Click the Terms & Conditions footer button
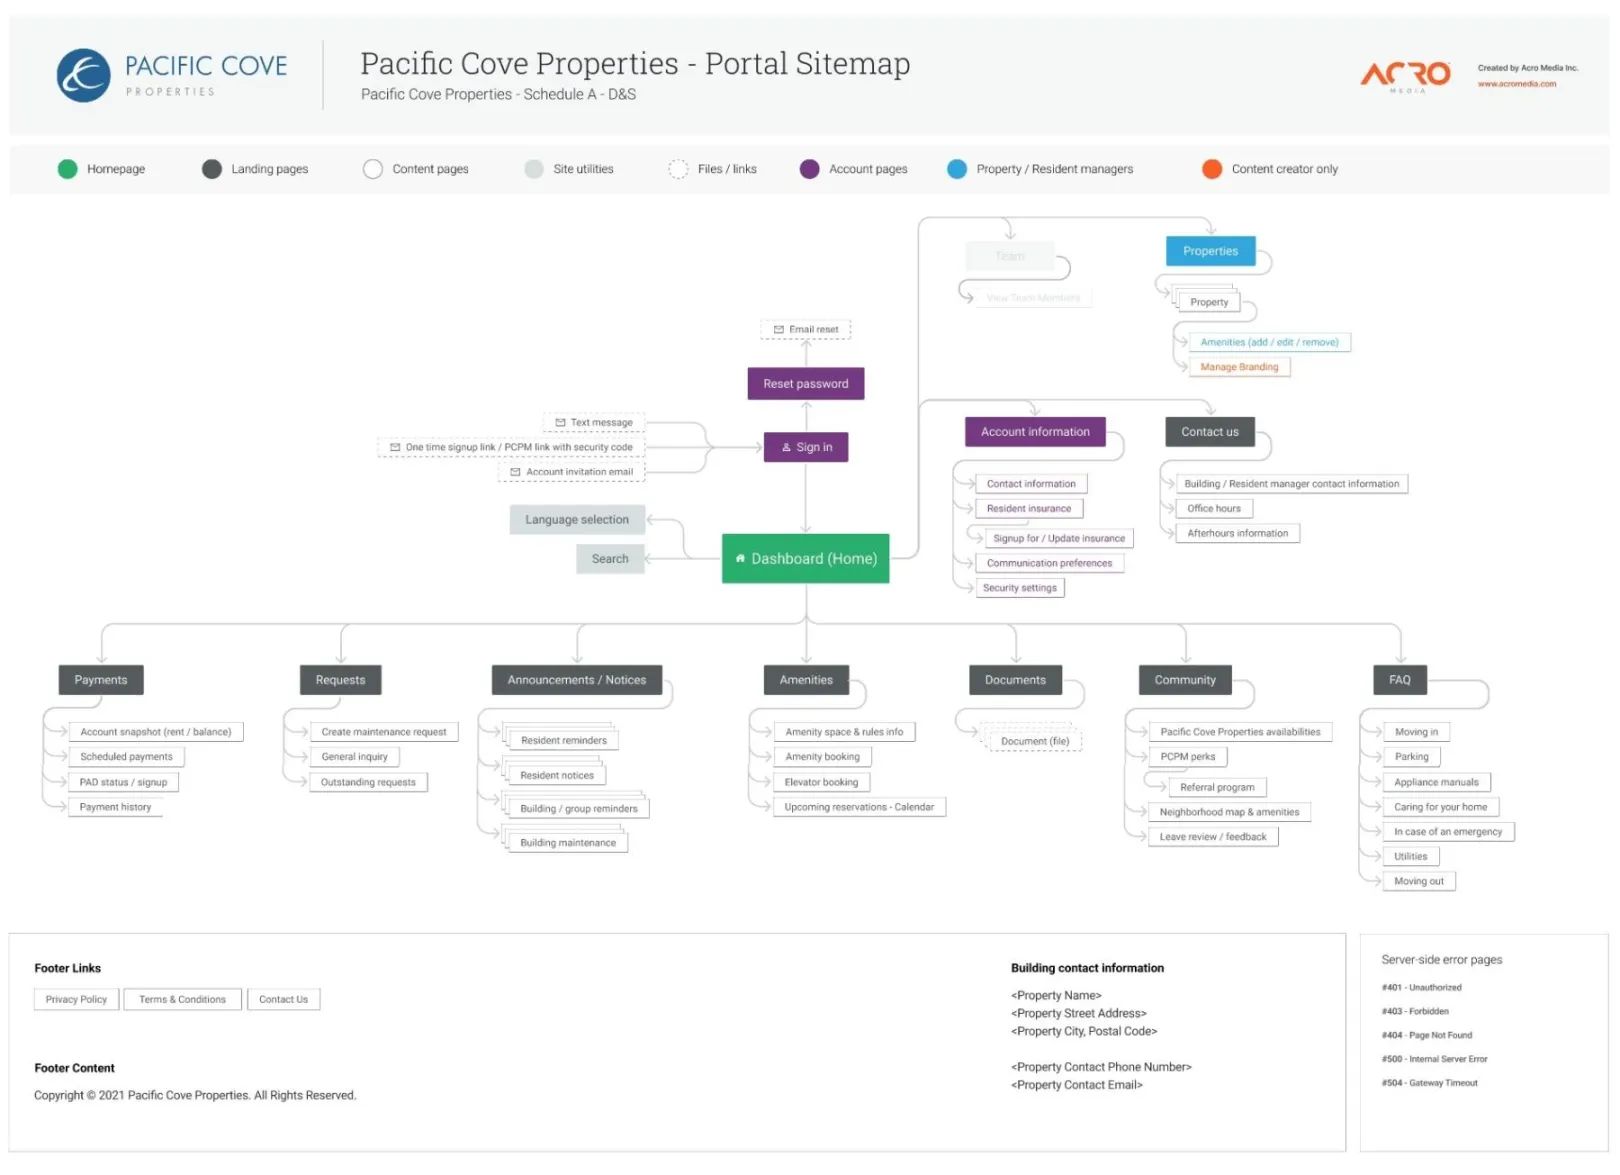This screenshot has height=1175, width=1620. pos(182,1000)
